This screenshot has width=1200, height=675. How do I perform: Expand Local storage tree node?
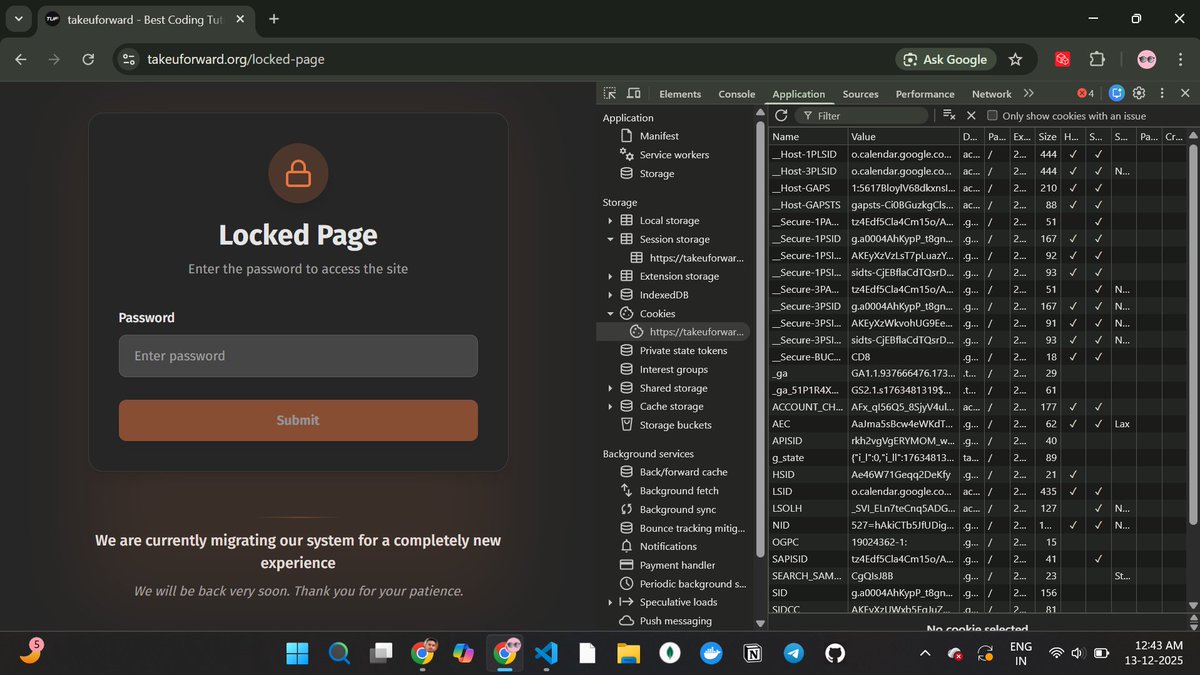coord(610,220)
